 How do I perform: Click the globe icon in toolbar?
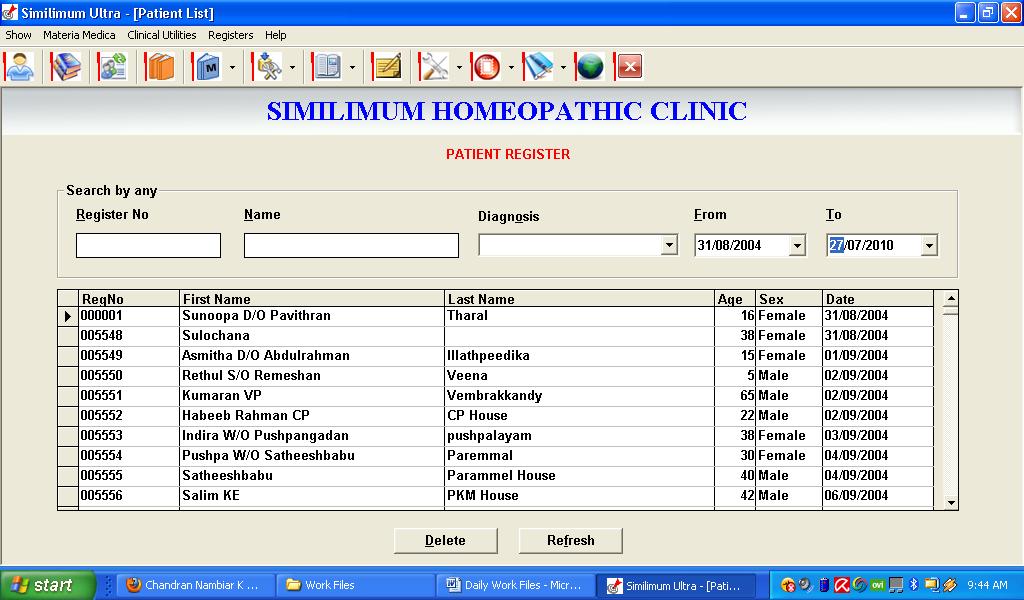pos(590,67)
